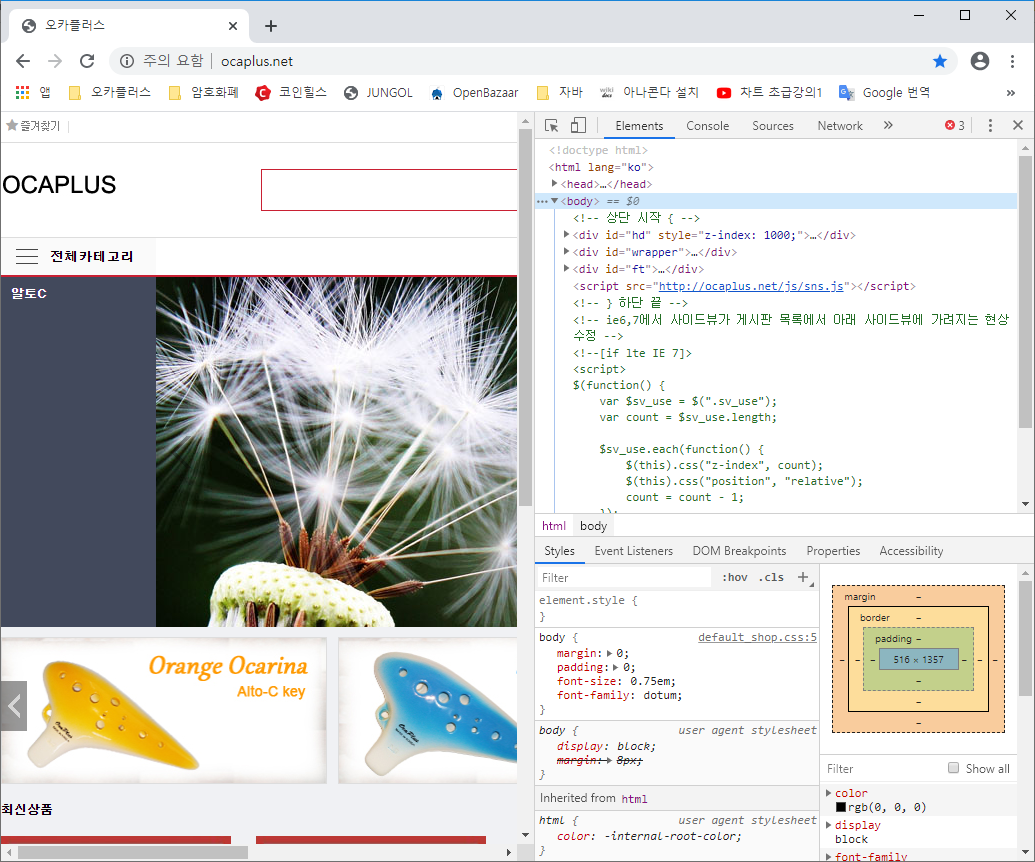Open the 오카플러스 bookmark folder
1035x862 pixels.
[x=110, y=92]
